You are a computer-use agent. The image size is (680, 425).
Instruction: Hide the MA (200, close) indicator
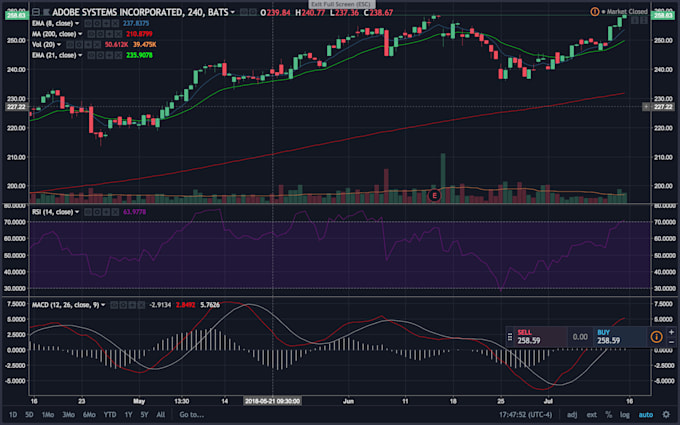pos(91,34)
